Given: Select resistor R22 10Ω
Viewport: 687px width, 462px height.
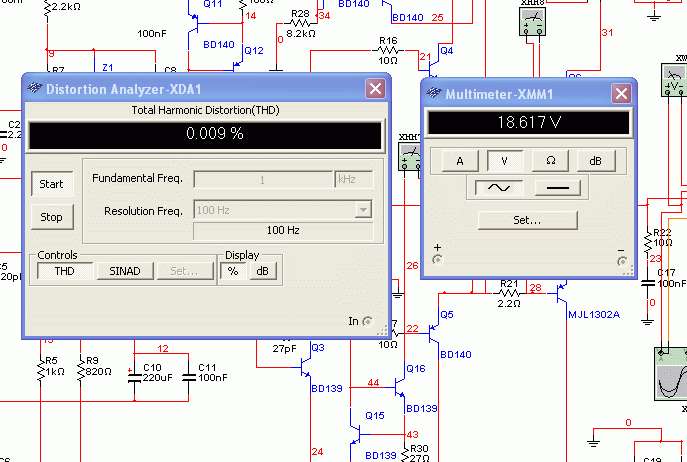Looking at the screenshot, I should click(648, 242).
